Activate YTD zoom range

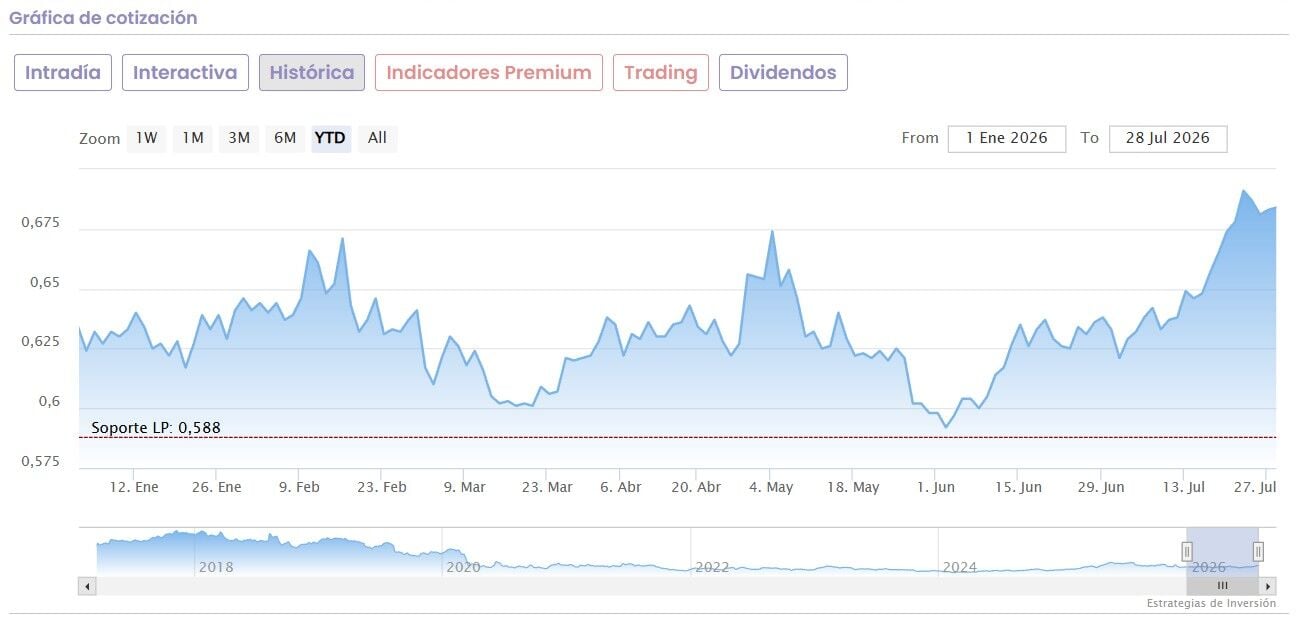point(330,138)
